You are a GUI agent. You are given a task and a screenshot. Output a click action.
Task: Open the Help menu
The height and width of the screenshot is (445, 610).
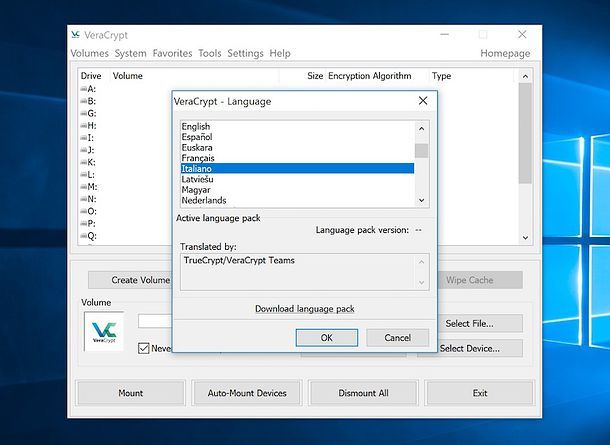click(x=280, y=53)
